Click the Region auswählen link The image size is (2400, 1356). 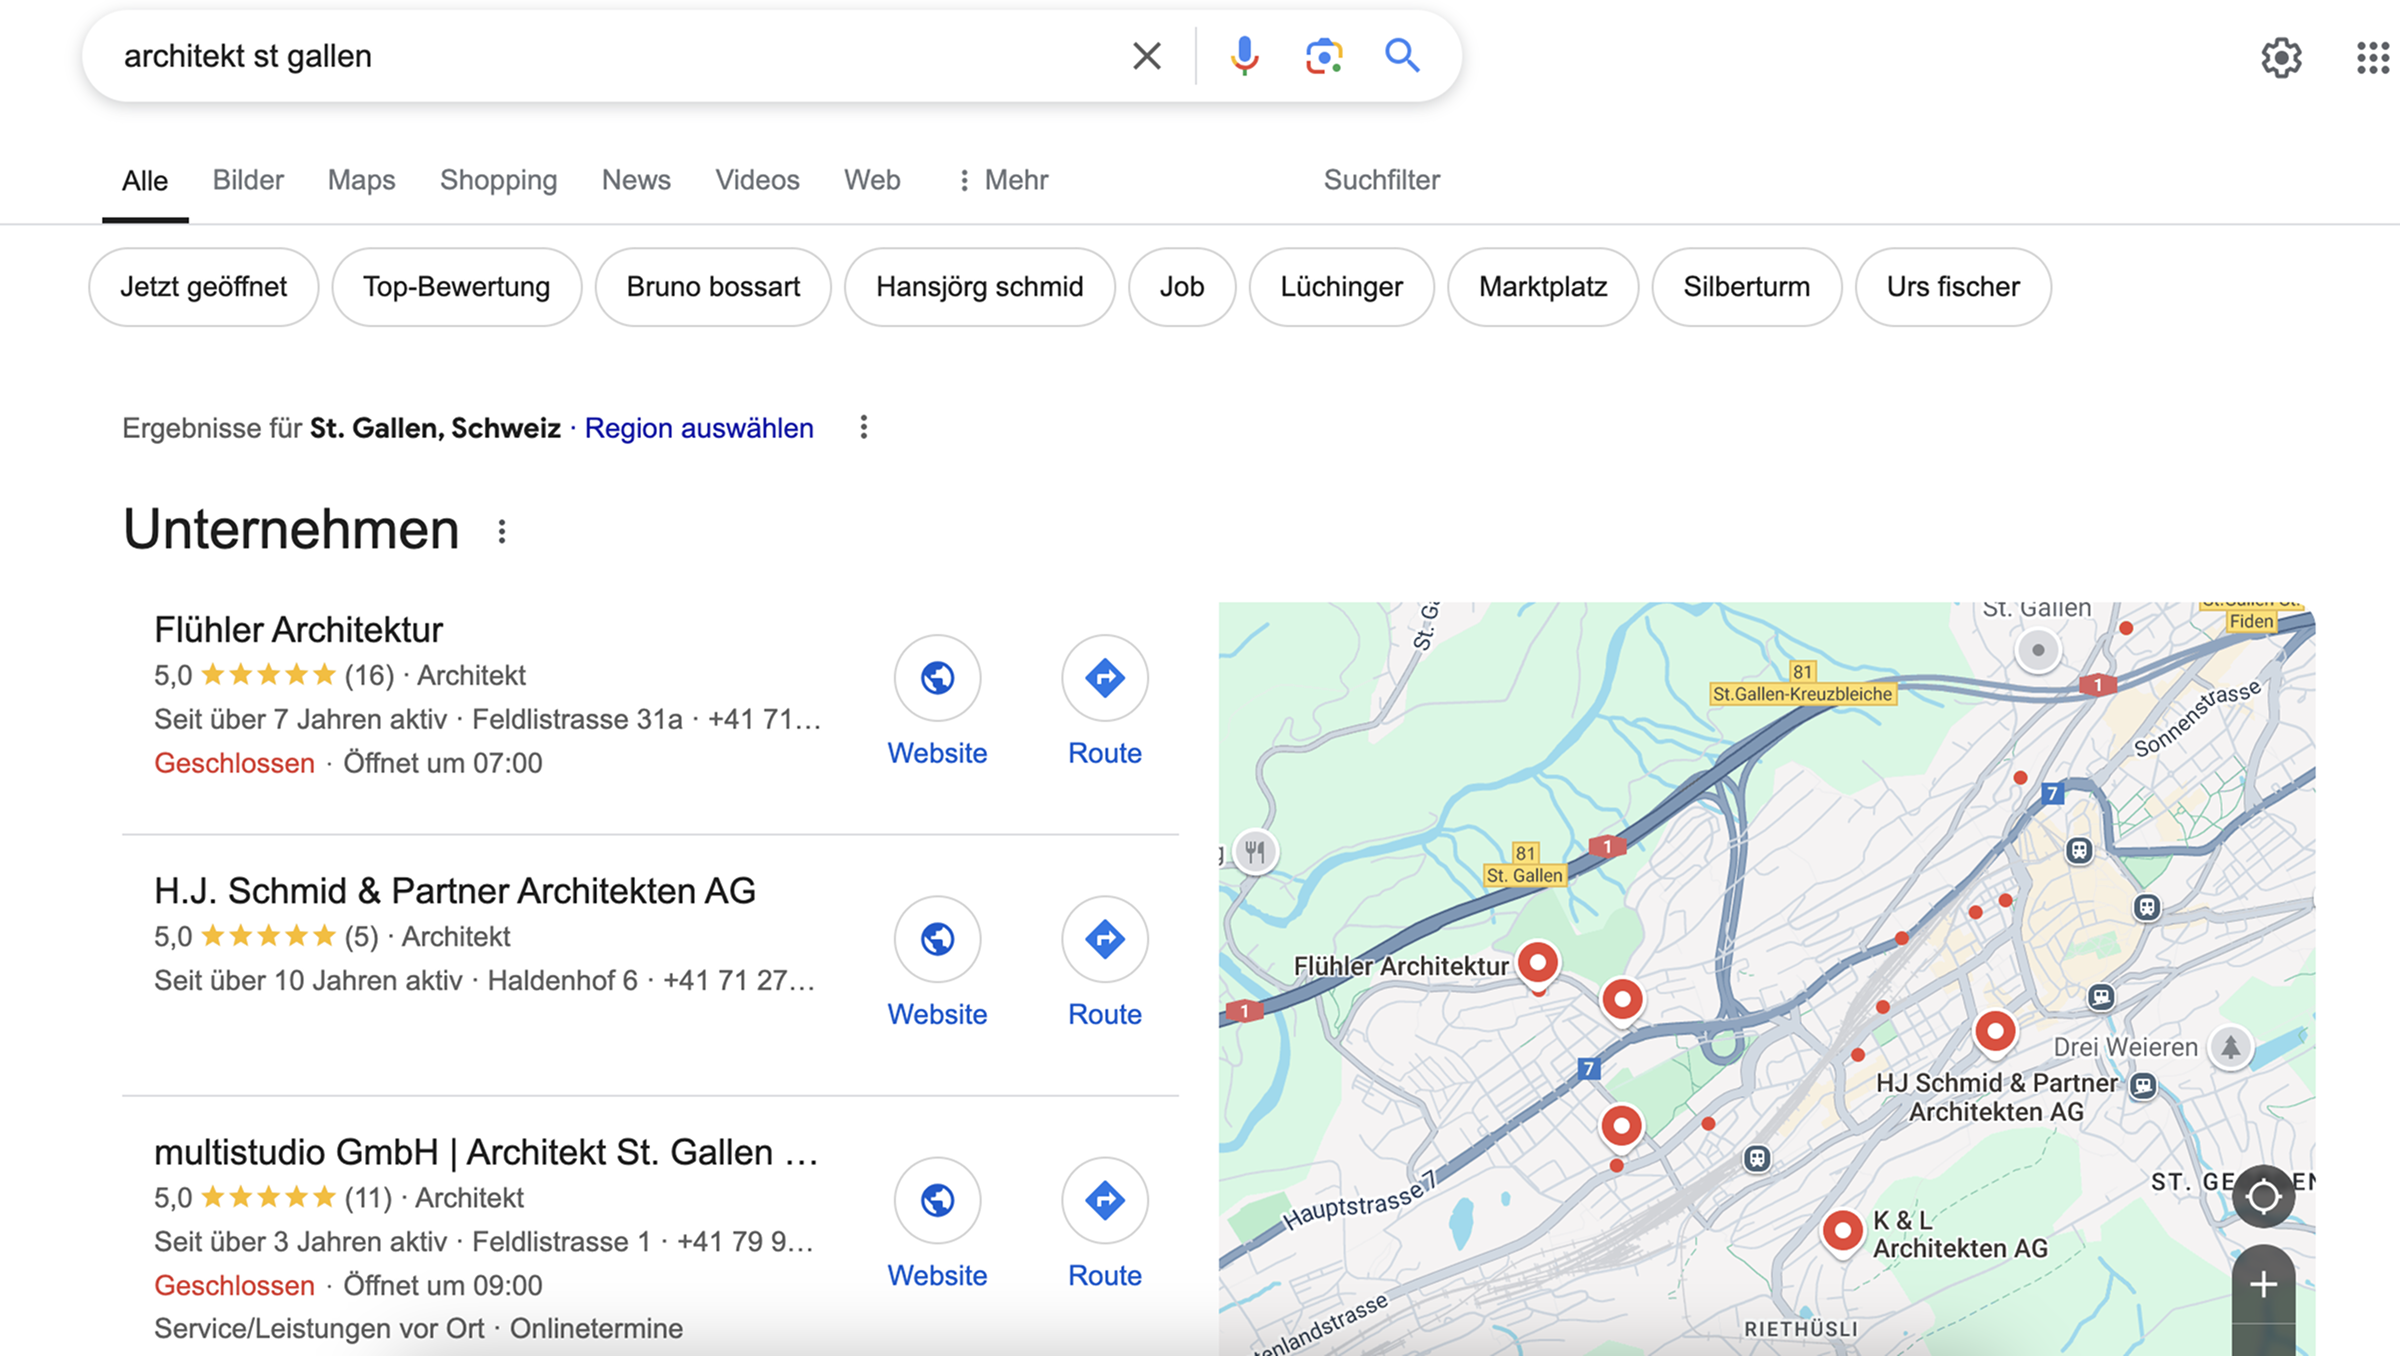(698, 428)
